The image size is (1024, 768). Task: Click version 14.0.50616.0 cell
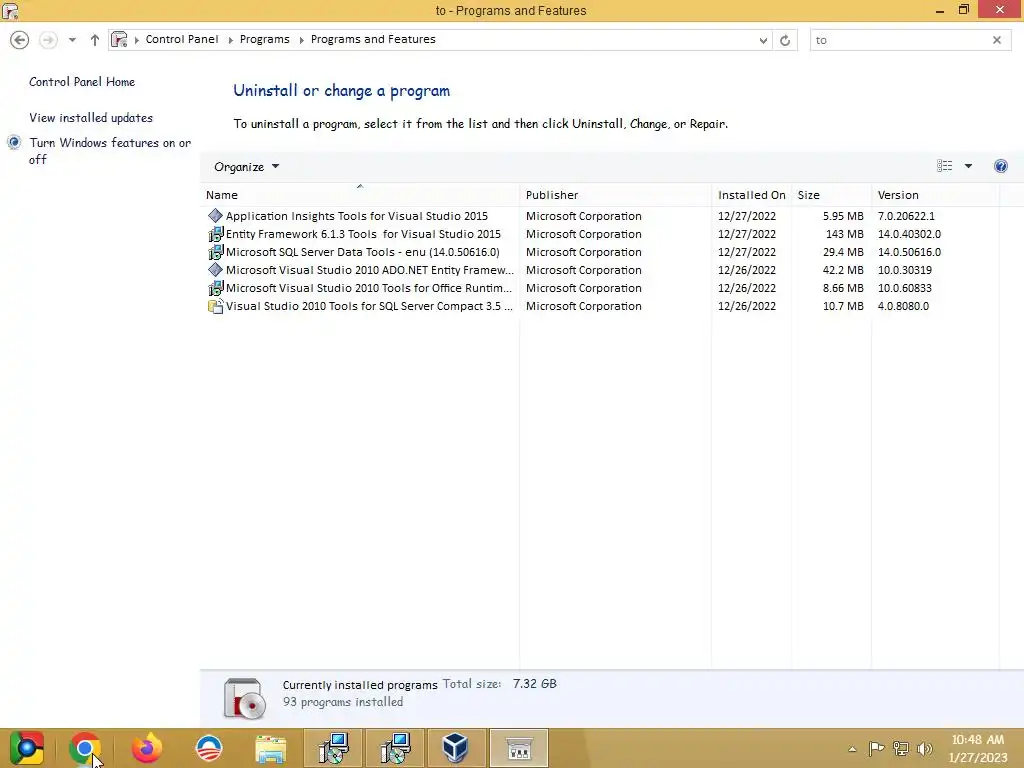pos(909,252)
